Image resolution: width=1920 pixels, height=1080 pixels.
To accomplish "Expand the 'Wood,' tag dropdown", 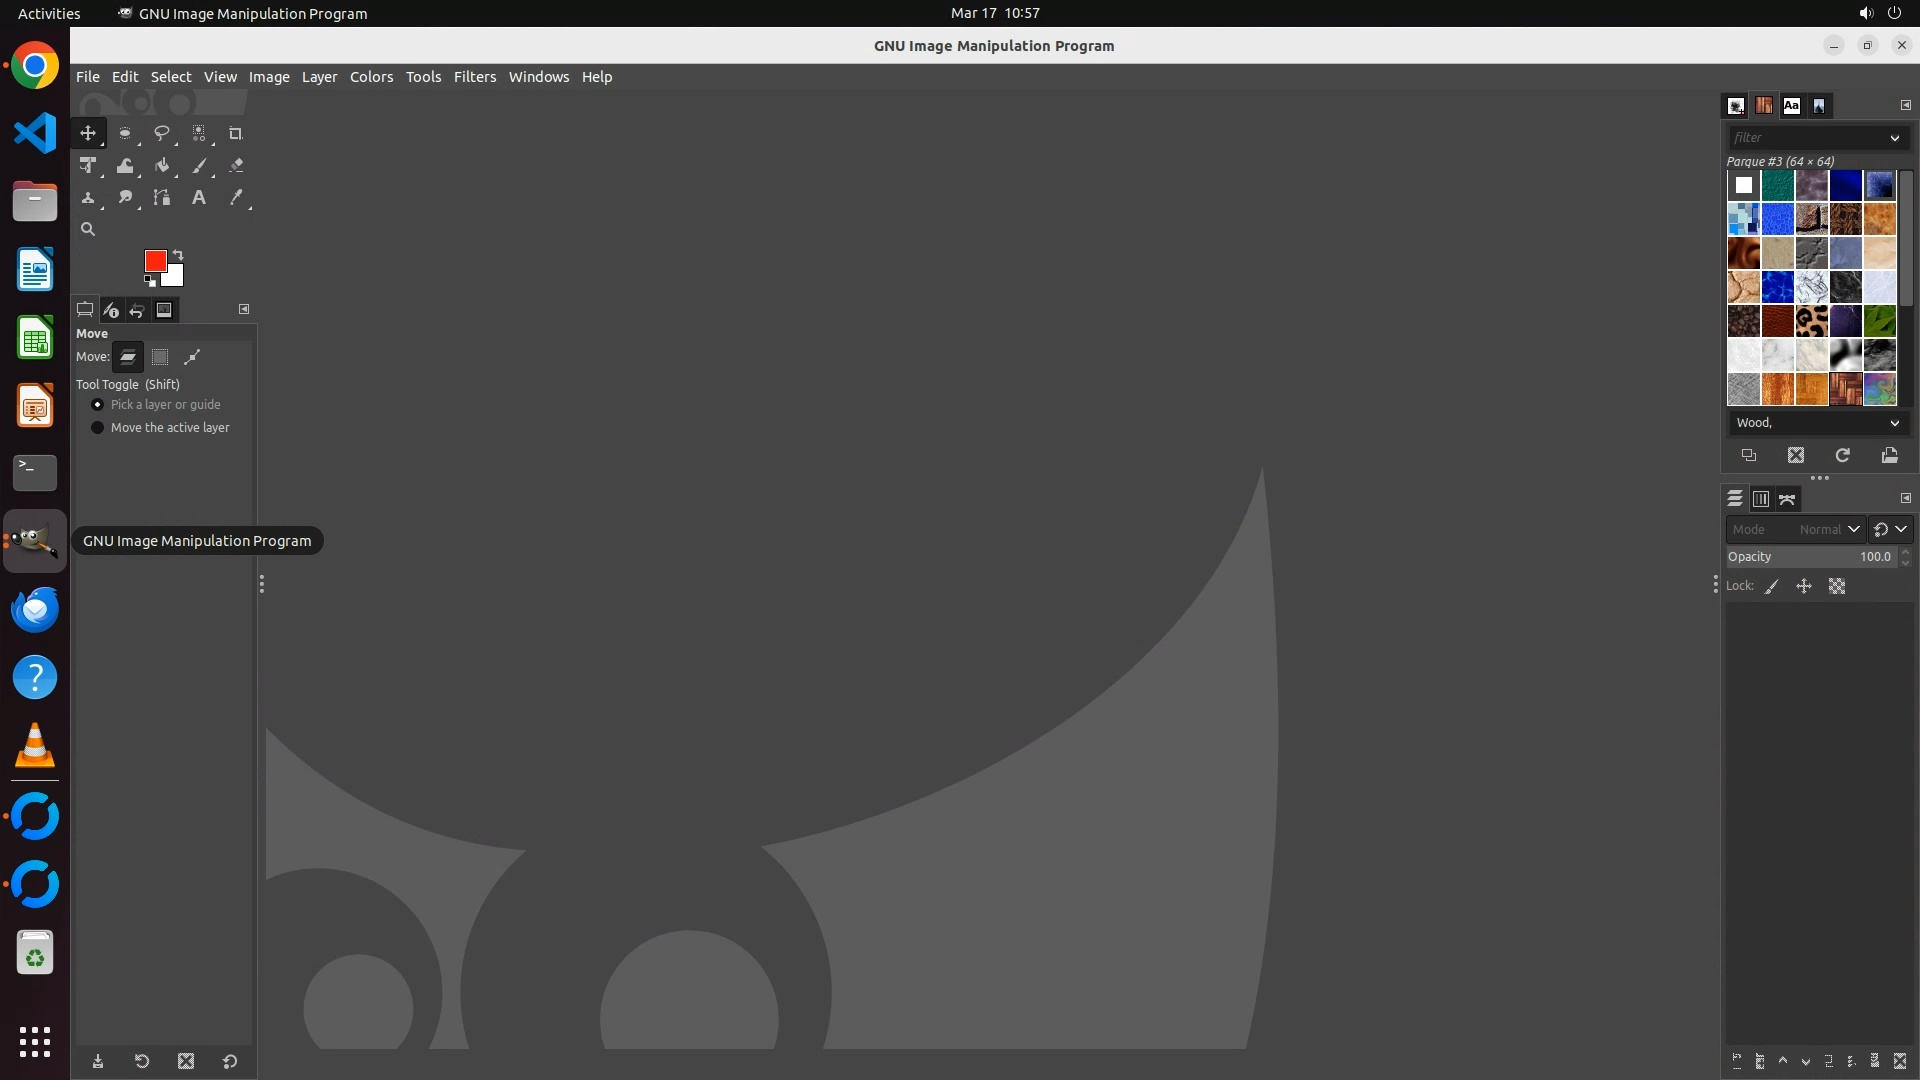I will pos(1894,423).
